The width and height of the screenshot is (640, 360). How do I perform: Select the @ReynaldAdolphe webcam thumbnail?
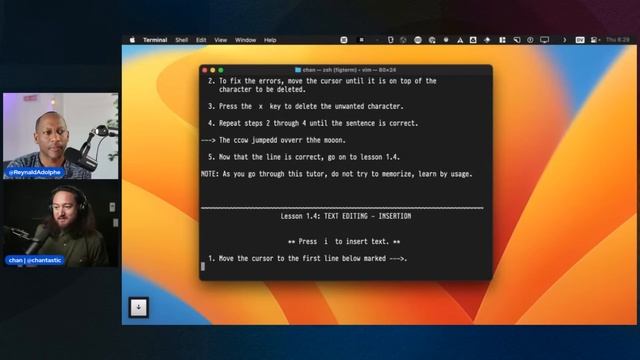pyautogui.click(x=61, y=136)
